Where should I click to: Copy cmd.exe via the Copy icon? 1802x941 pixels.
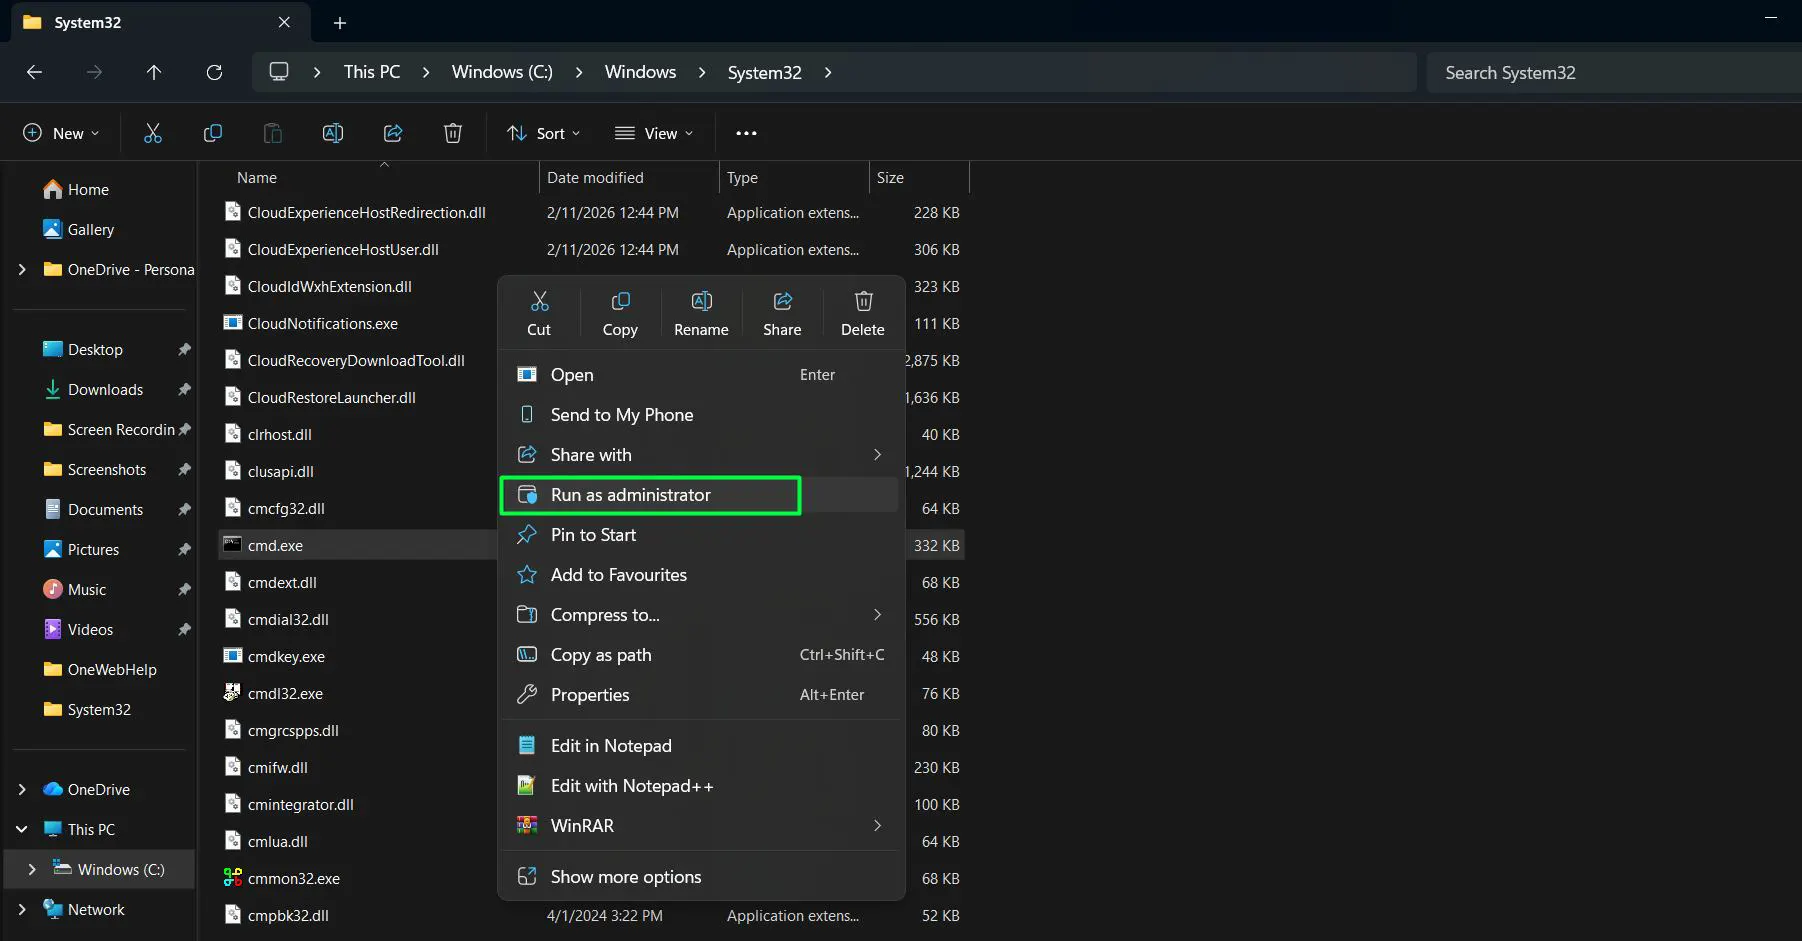click(x=620, y=312)
